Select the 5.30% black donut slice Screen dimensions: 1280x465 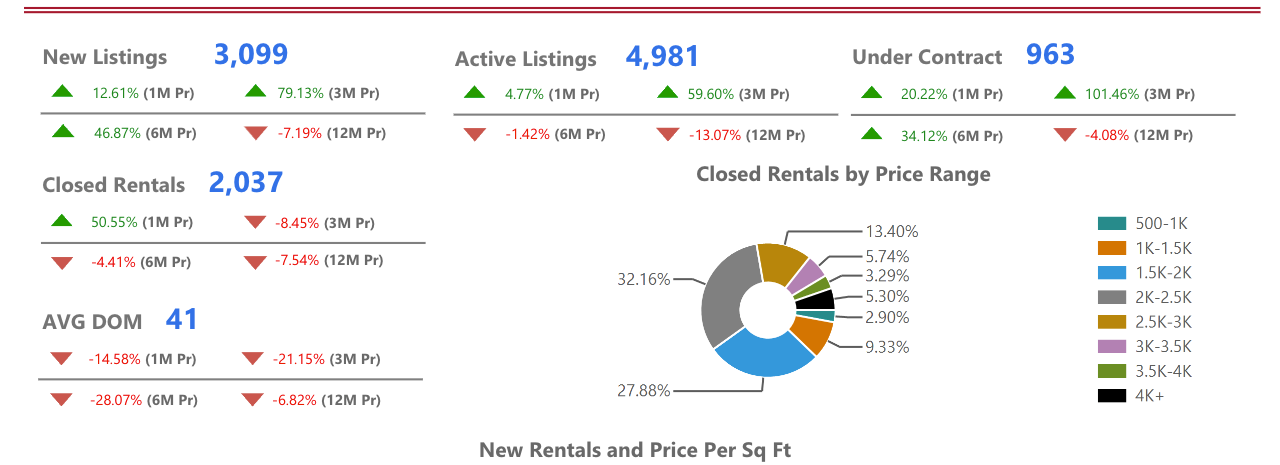point(817,300)
